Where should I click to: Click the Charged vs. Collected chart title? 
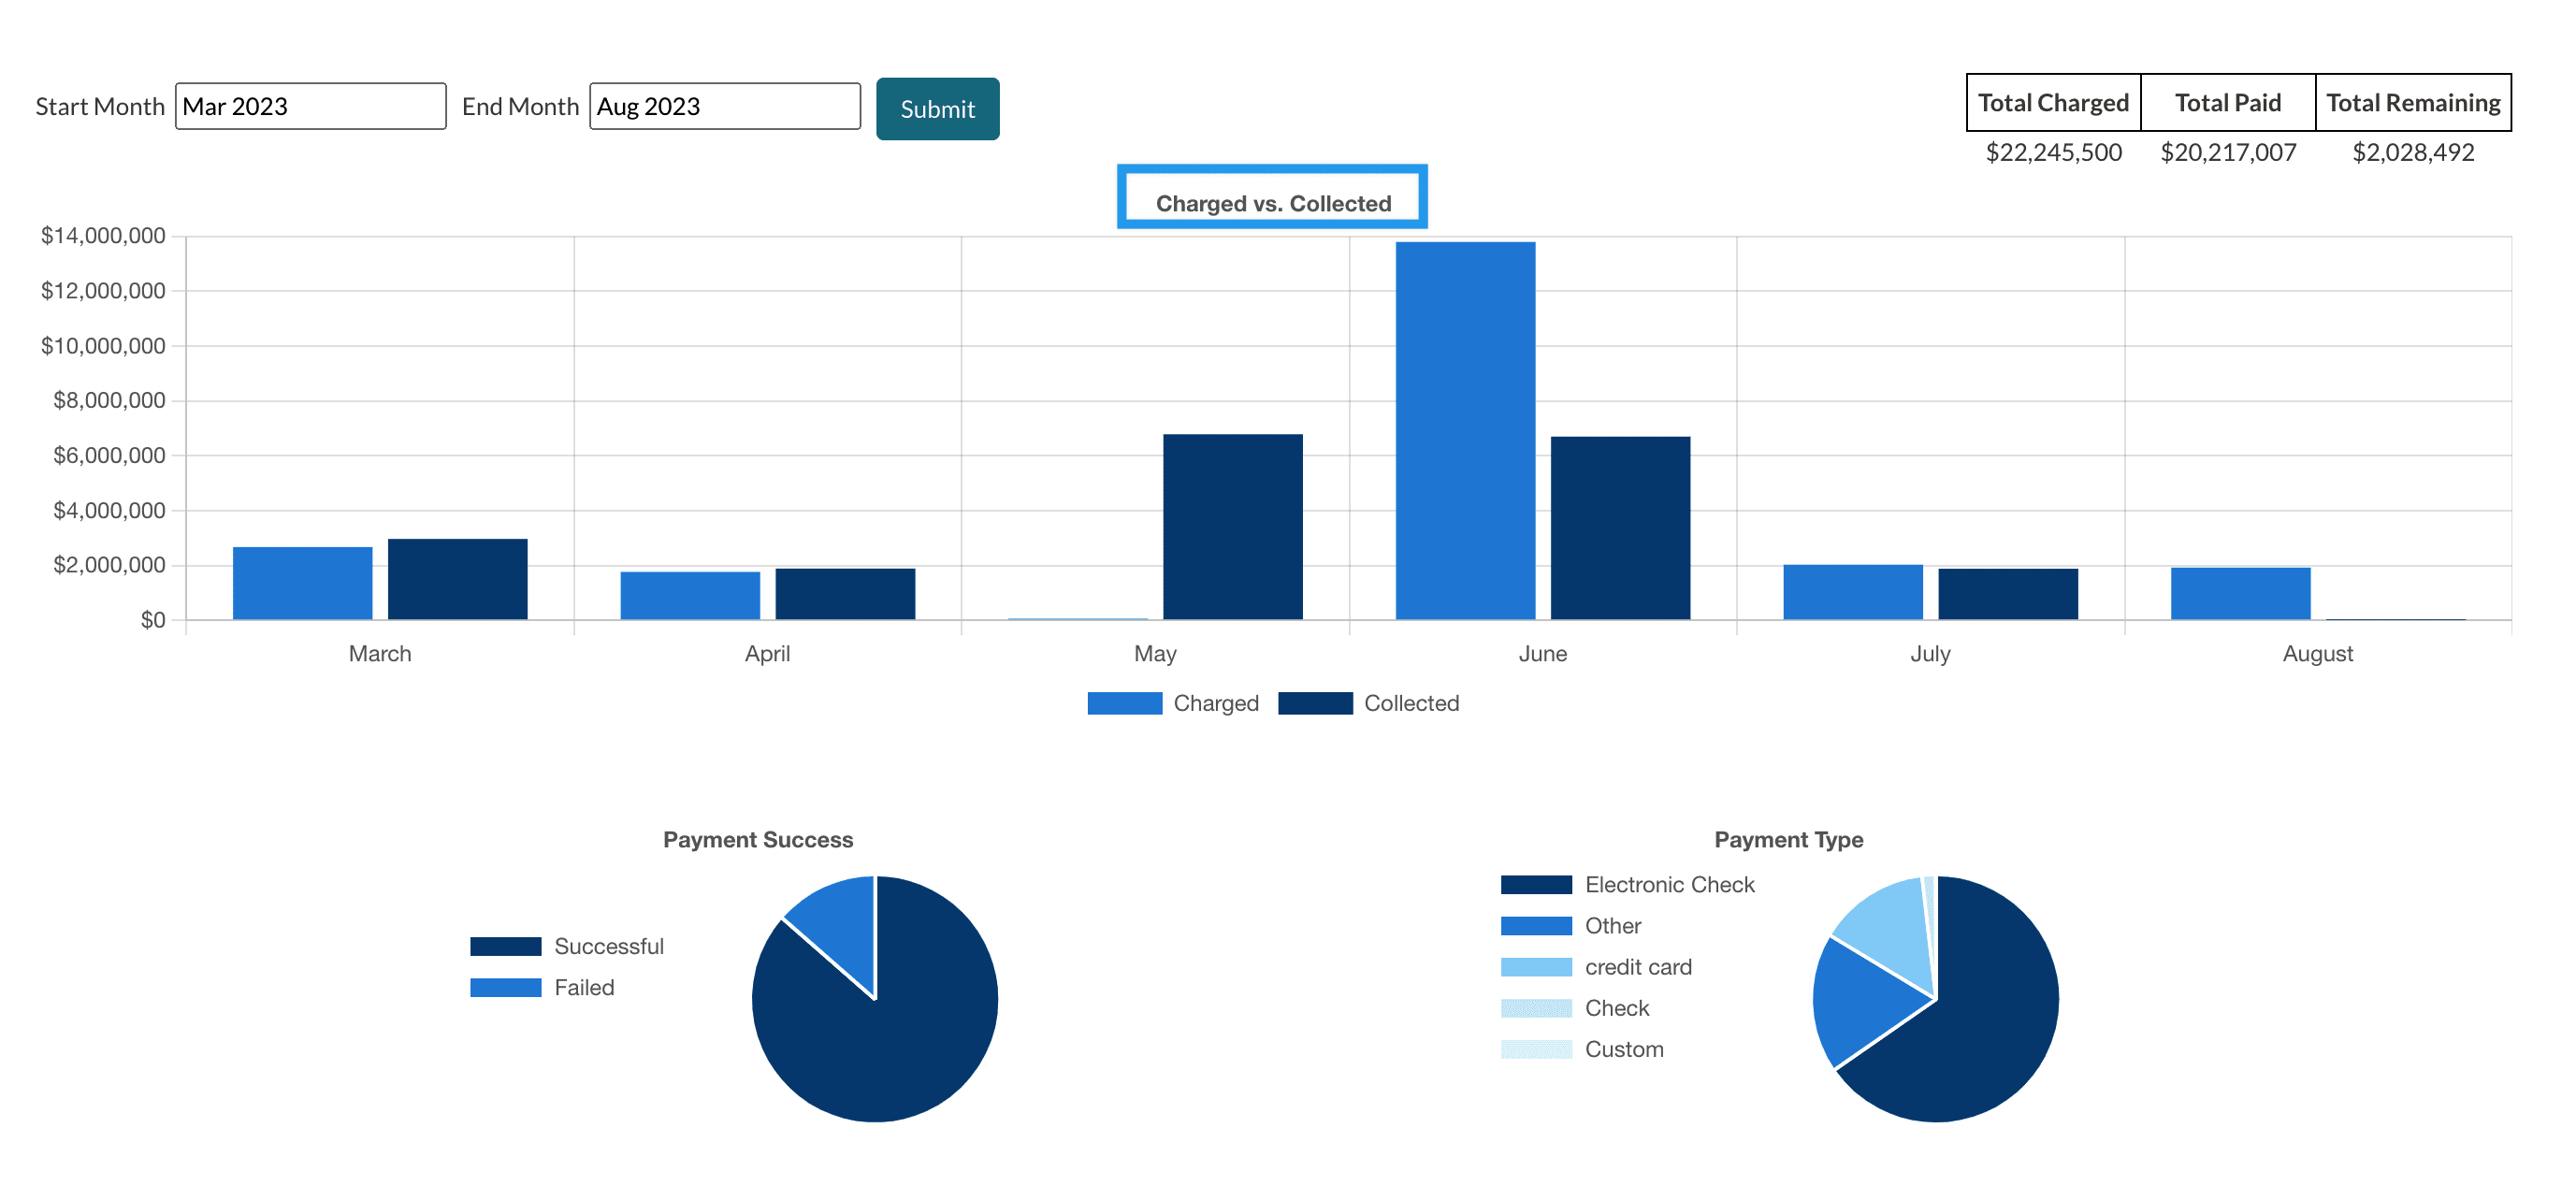(1272, 203)
